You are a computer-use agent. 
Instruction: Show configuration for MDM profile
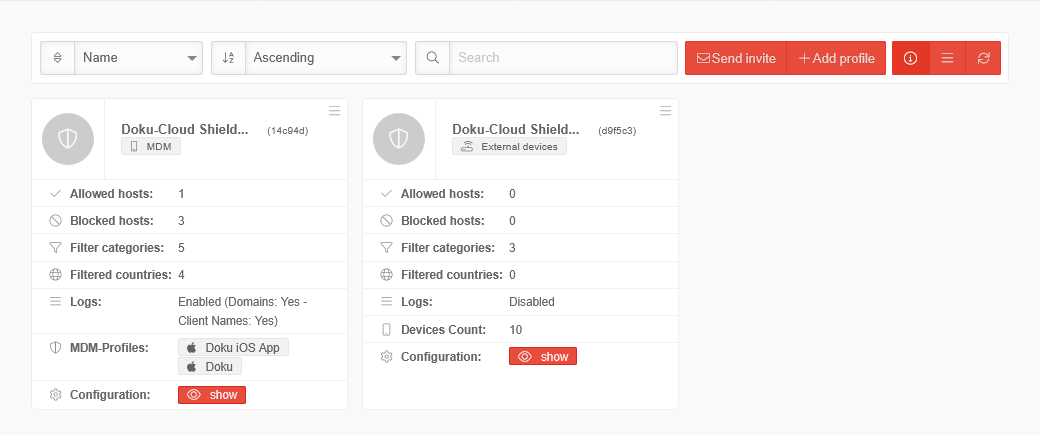(x=212, y=395)
